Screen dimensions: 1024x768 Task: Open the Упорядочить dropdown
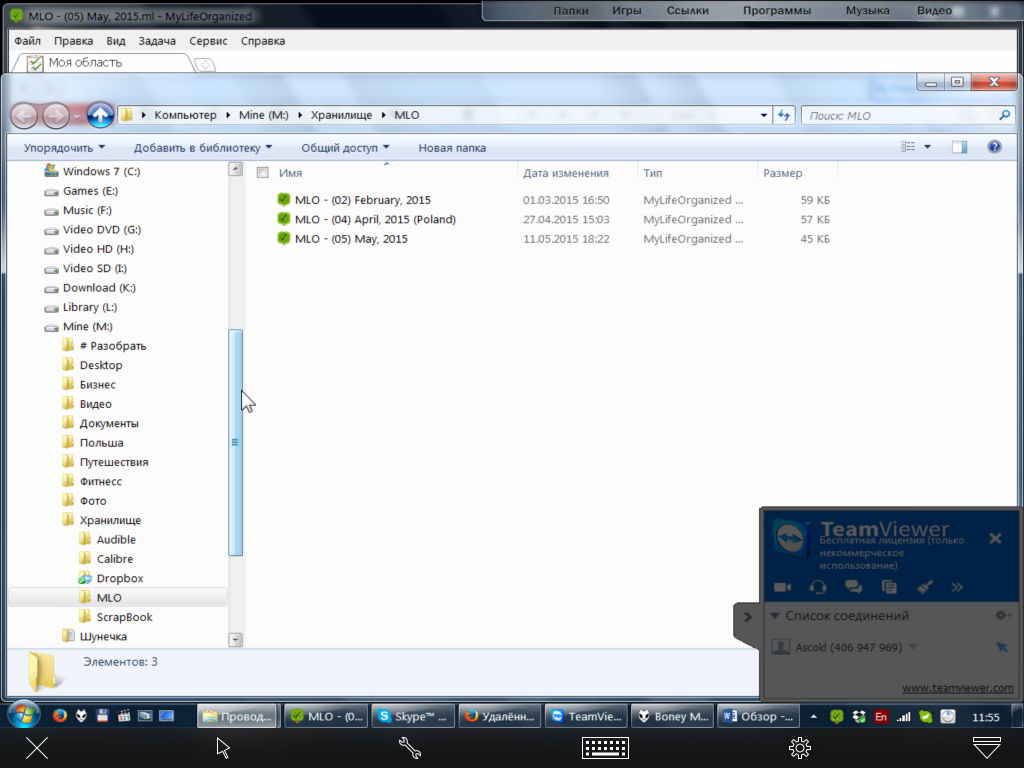(x=65, y=148)
